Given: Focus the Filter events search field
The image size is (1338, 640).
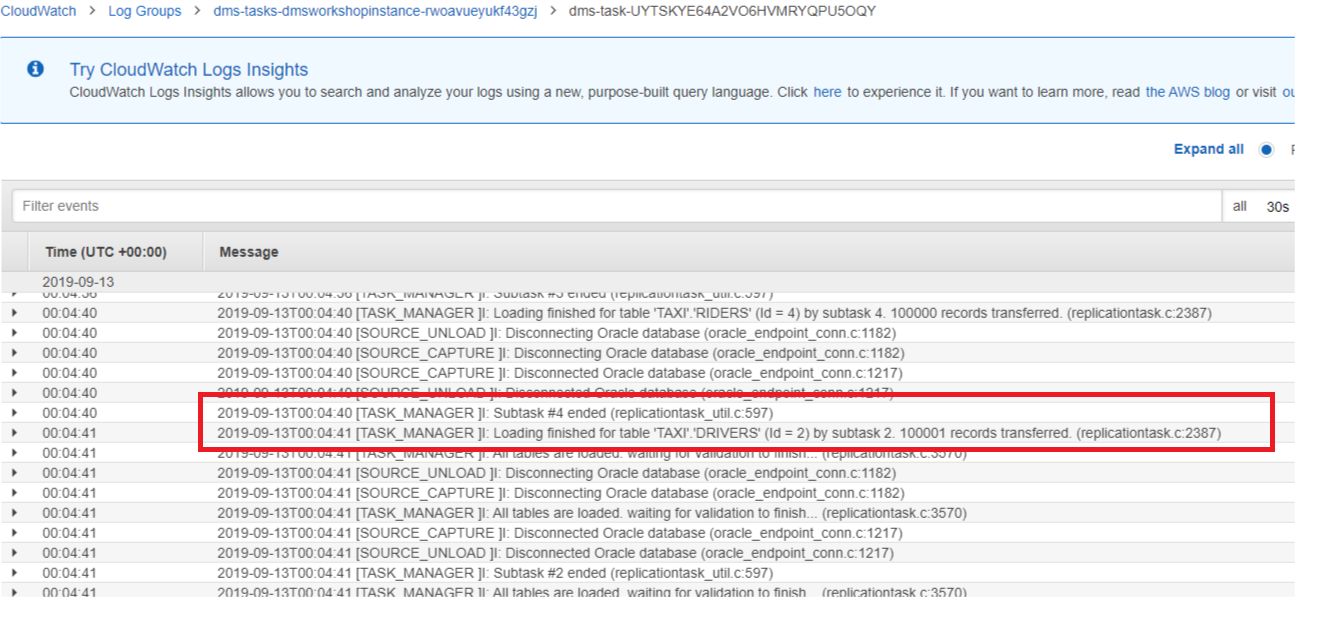Looking at the screenshot, I should [617, 206].
